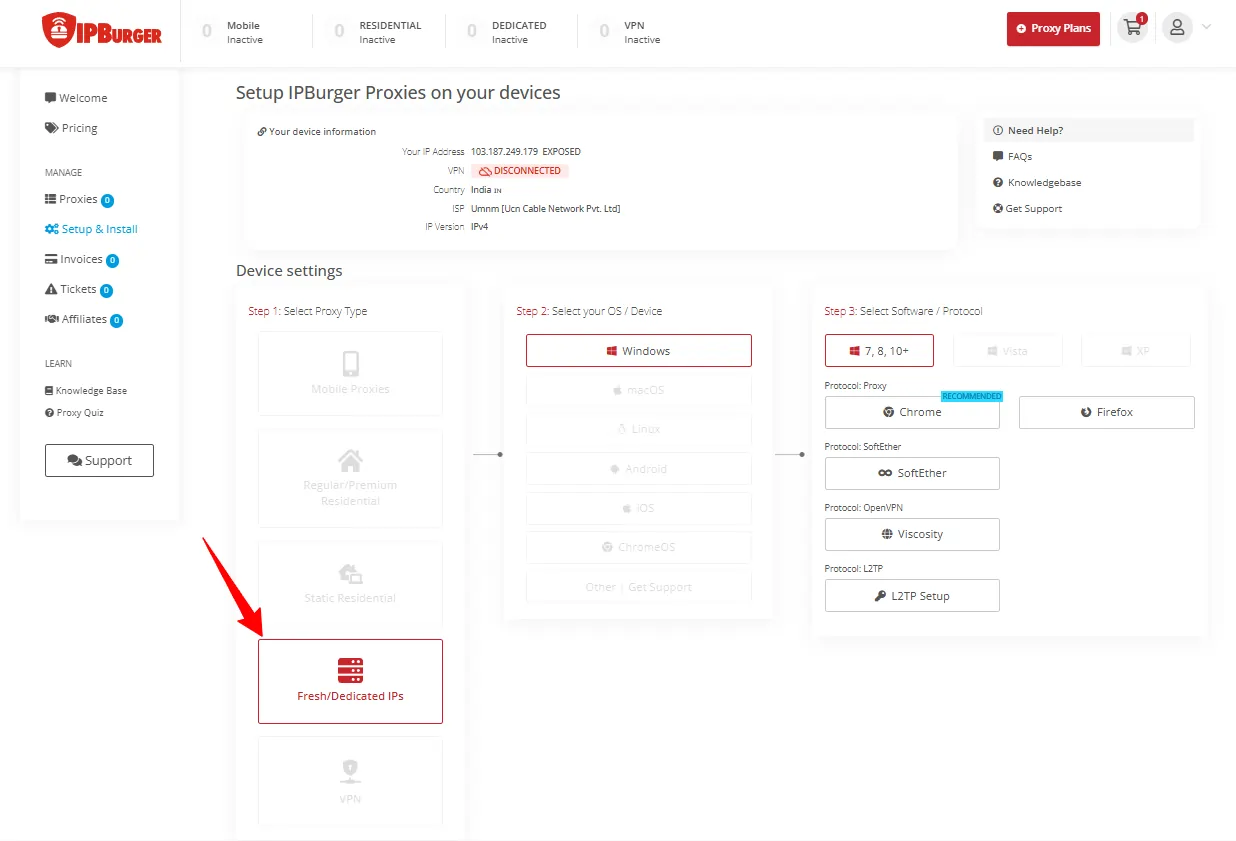Select the DEDICATED Inactive status tab
Screen dimensions: 1236x841
(x=507, y=32)
